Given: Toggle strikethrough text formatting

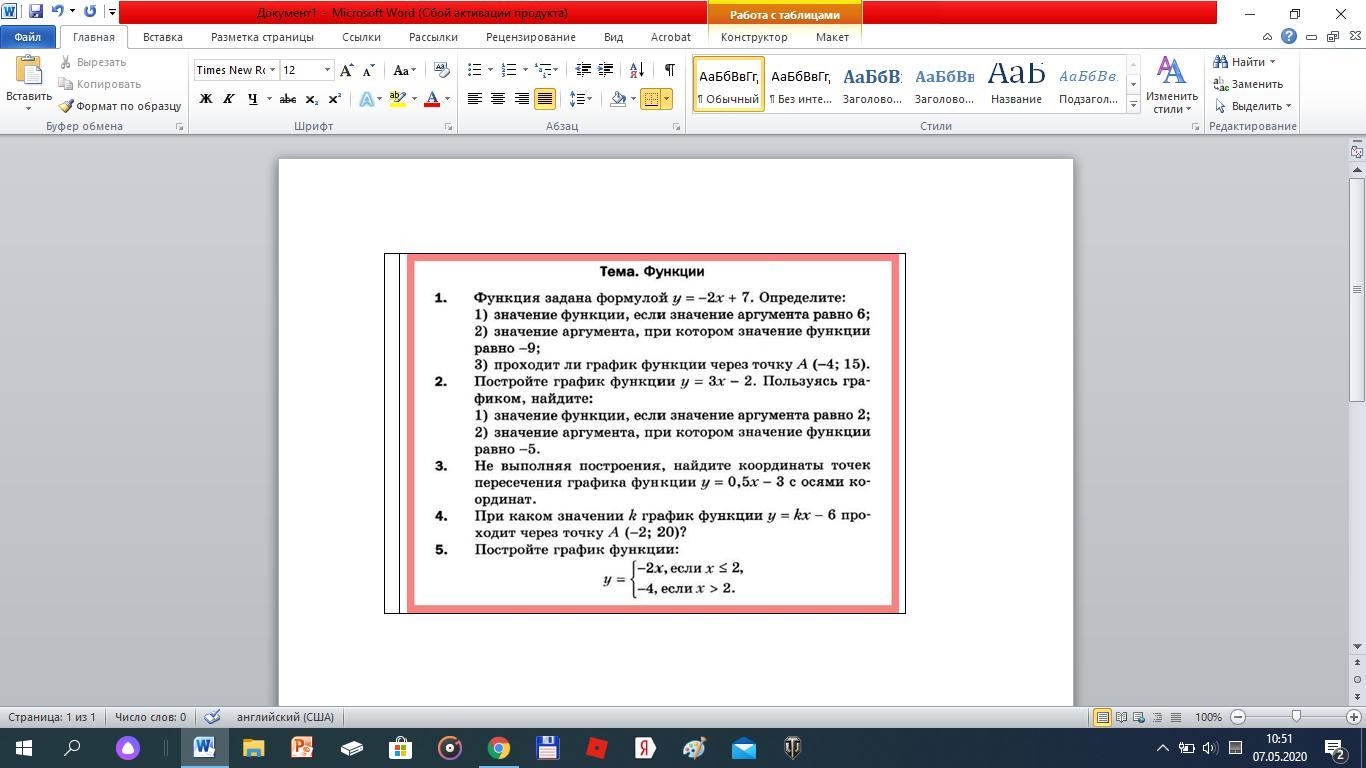Looking at the screenshot, I should pos(288,99).
